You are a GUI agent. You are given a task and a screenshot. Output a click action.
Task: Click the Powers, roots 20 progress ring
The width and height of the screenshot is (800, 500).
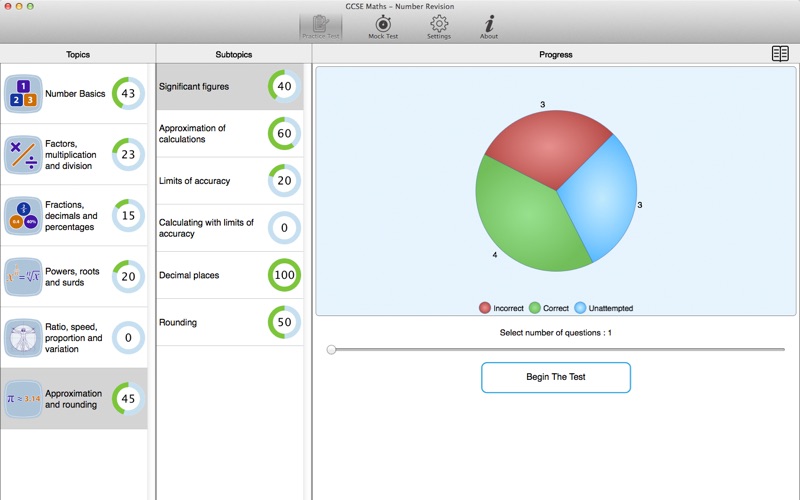click(128, 277)
